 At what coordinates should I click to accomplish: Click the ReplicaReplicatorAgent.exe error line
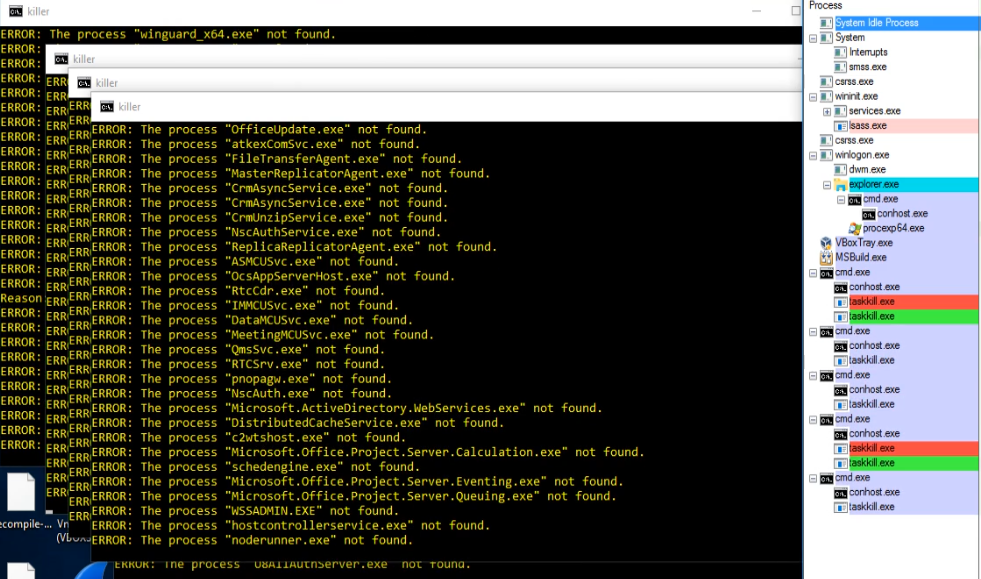click(294, 247)
